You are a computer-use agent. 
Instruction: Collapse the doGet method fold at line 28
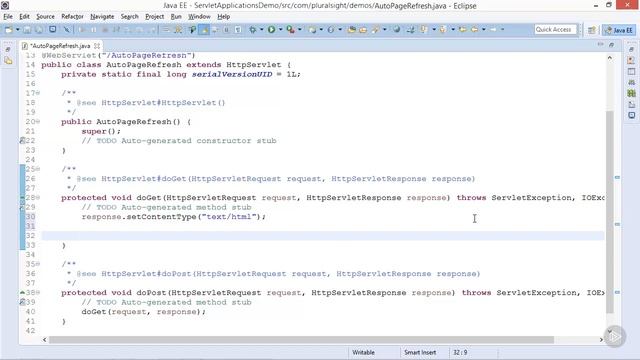[38, 198]
